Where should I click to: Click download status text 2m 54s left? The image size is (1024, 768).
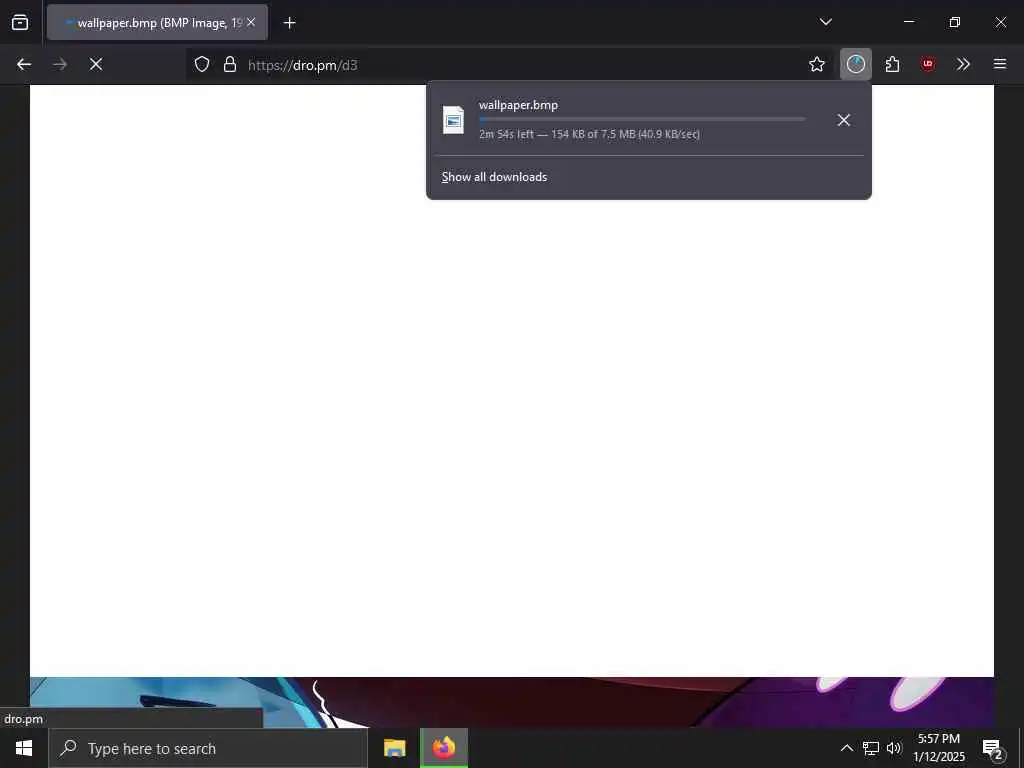[x=589, y=135]
